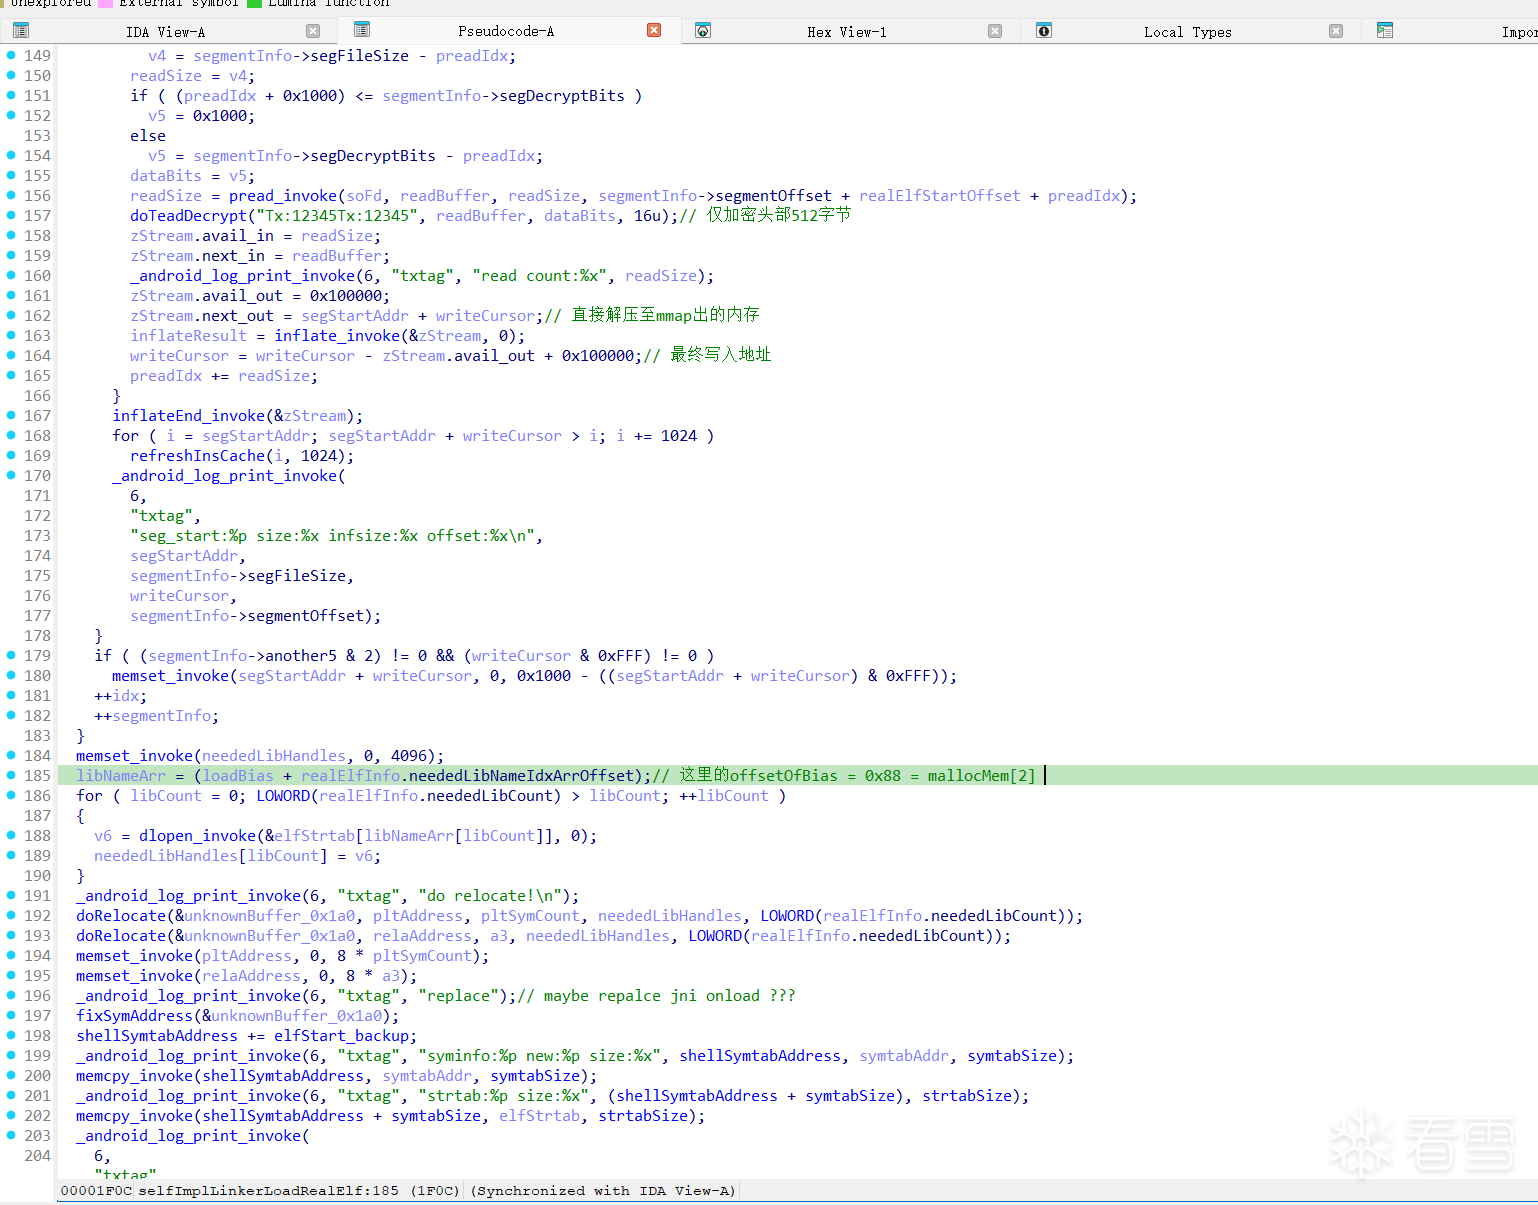The image size is (1538, 1205).
Task: Set breakpoint dot on line 170
Action: pos(11,475)
